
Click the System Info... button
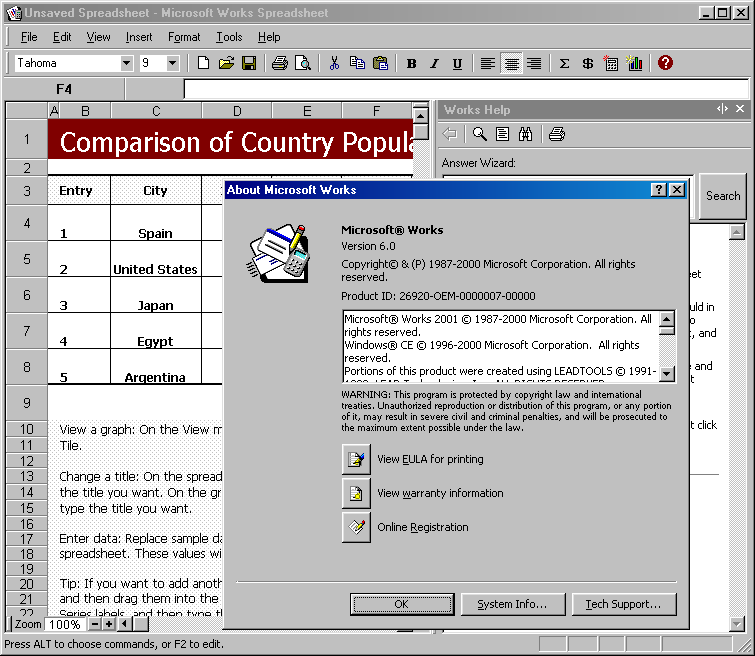[513, 604]
